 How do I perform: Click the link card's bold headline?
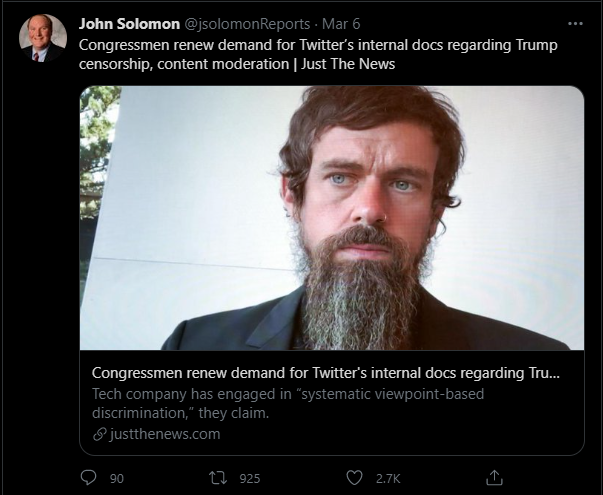coord(325,373)
